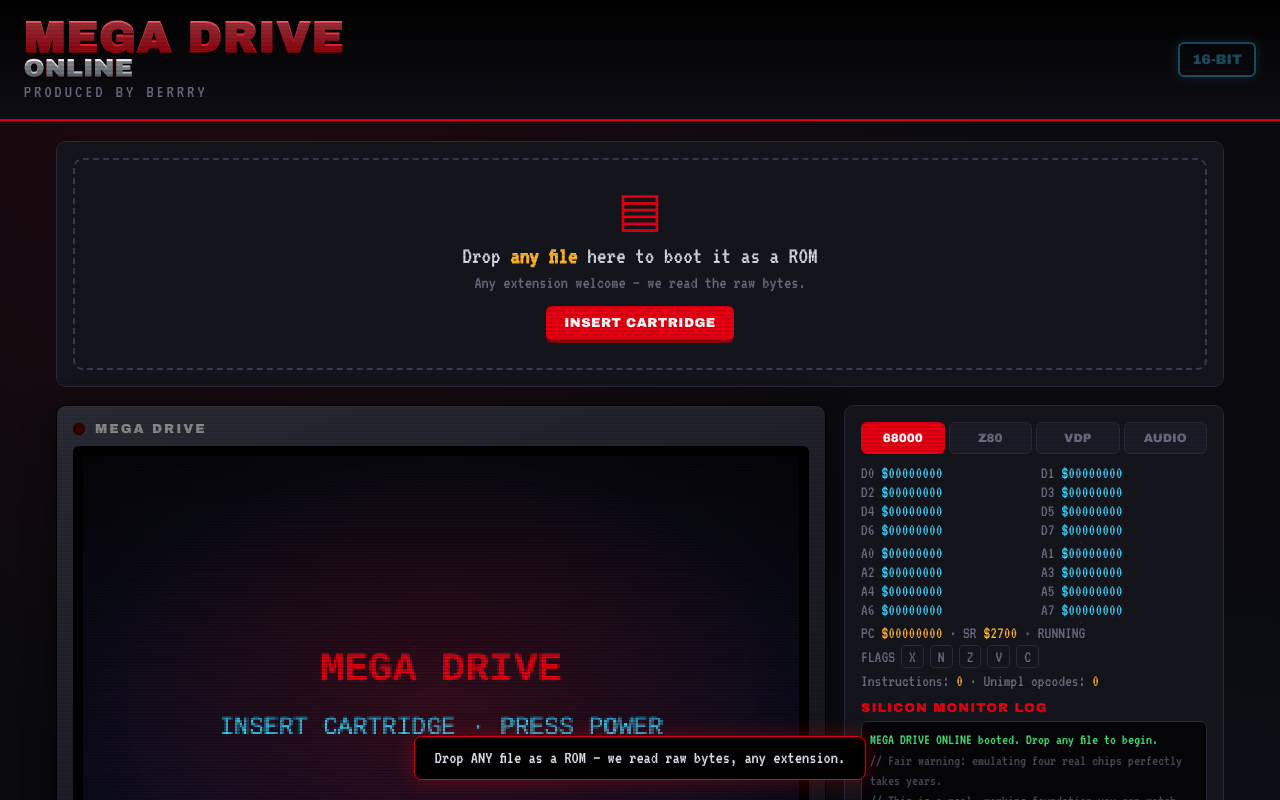This screenshot has width=1280, height=800.
Task: Click the V flag box
Action: click(x=998, y=657)
